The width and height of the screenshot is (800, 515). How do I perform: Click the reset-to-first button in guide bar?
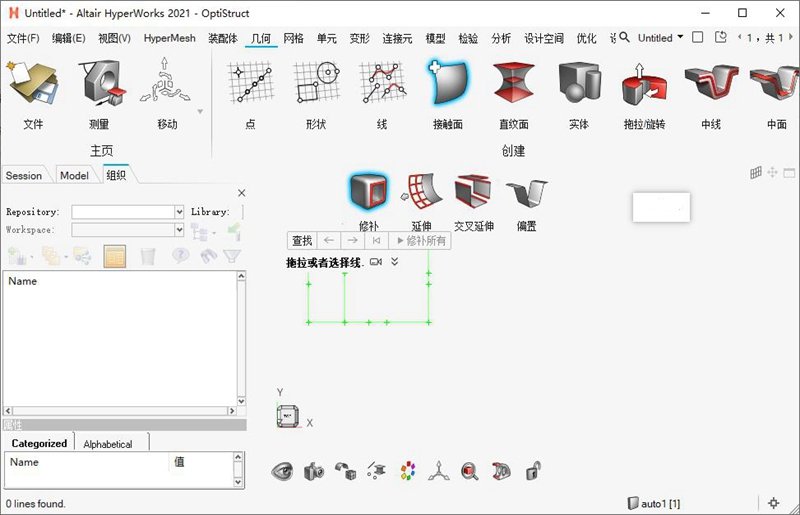coord(377,240)
